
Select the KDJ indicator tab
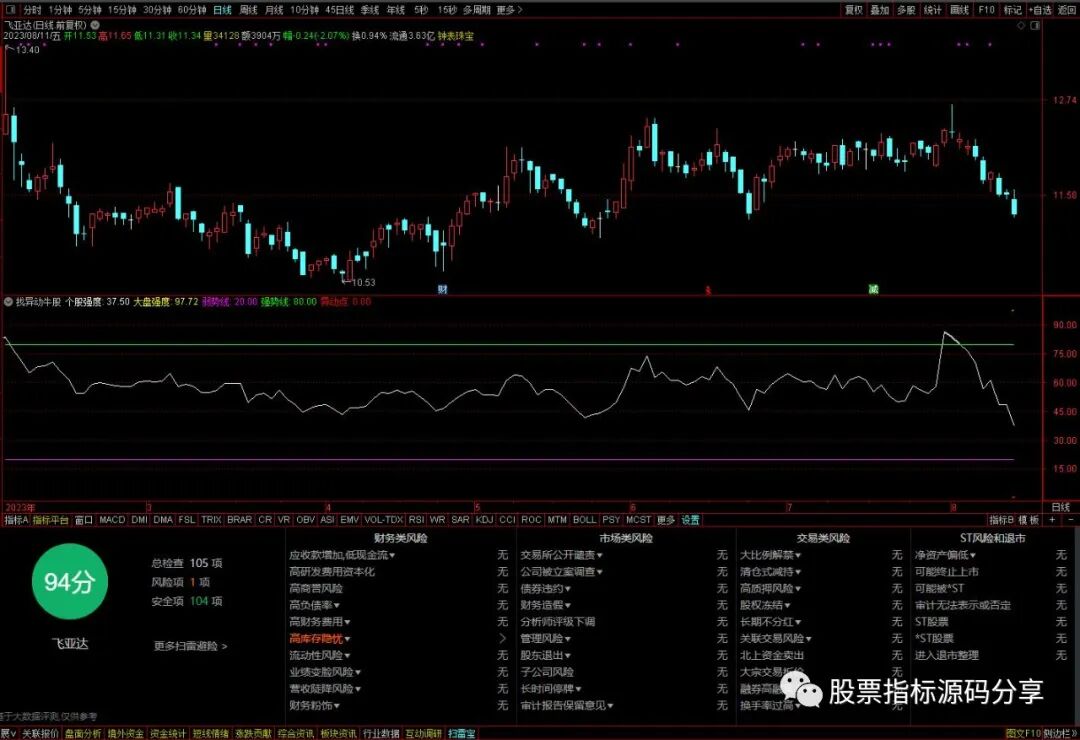[484, 520]
